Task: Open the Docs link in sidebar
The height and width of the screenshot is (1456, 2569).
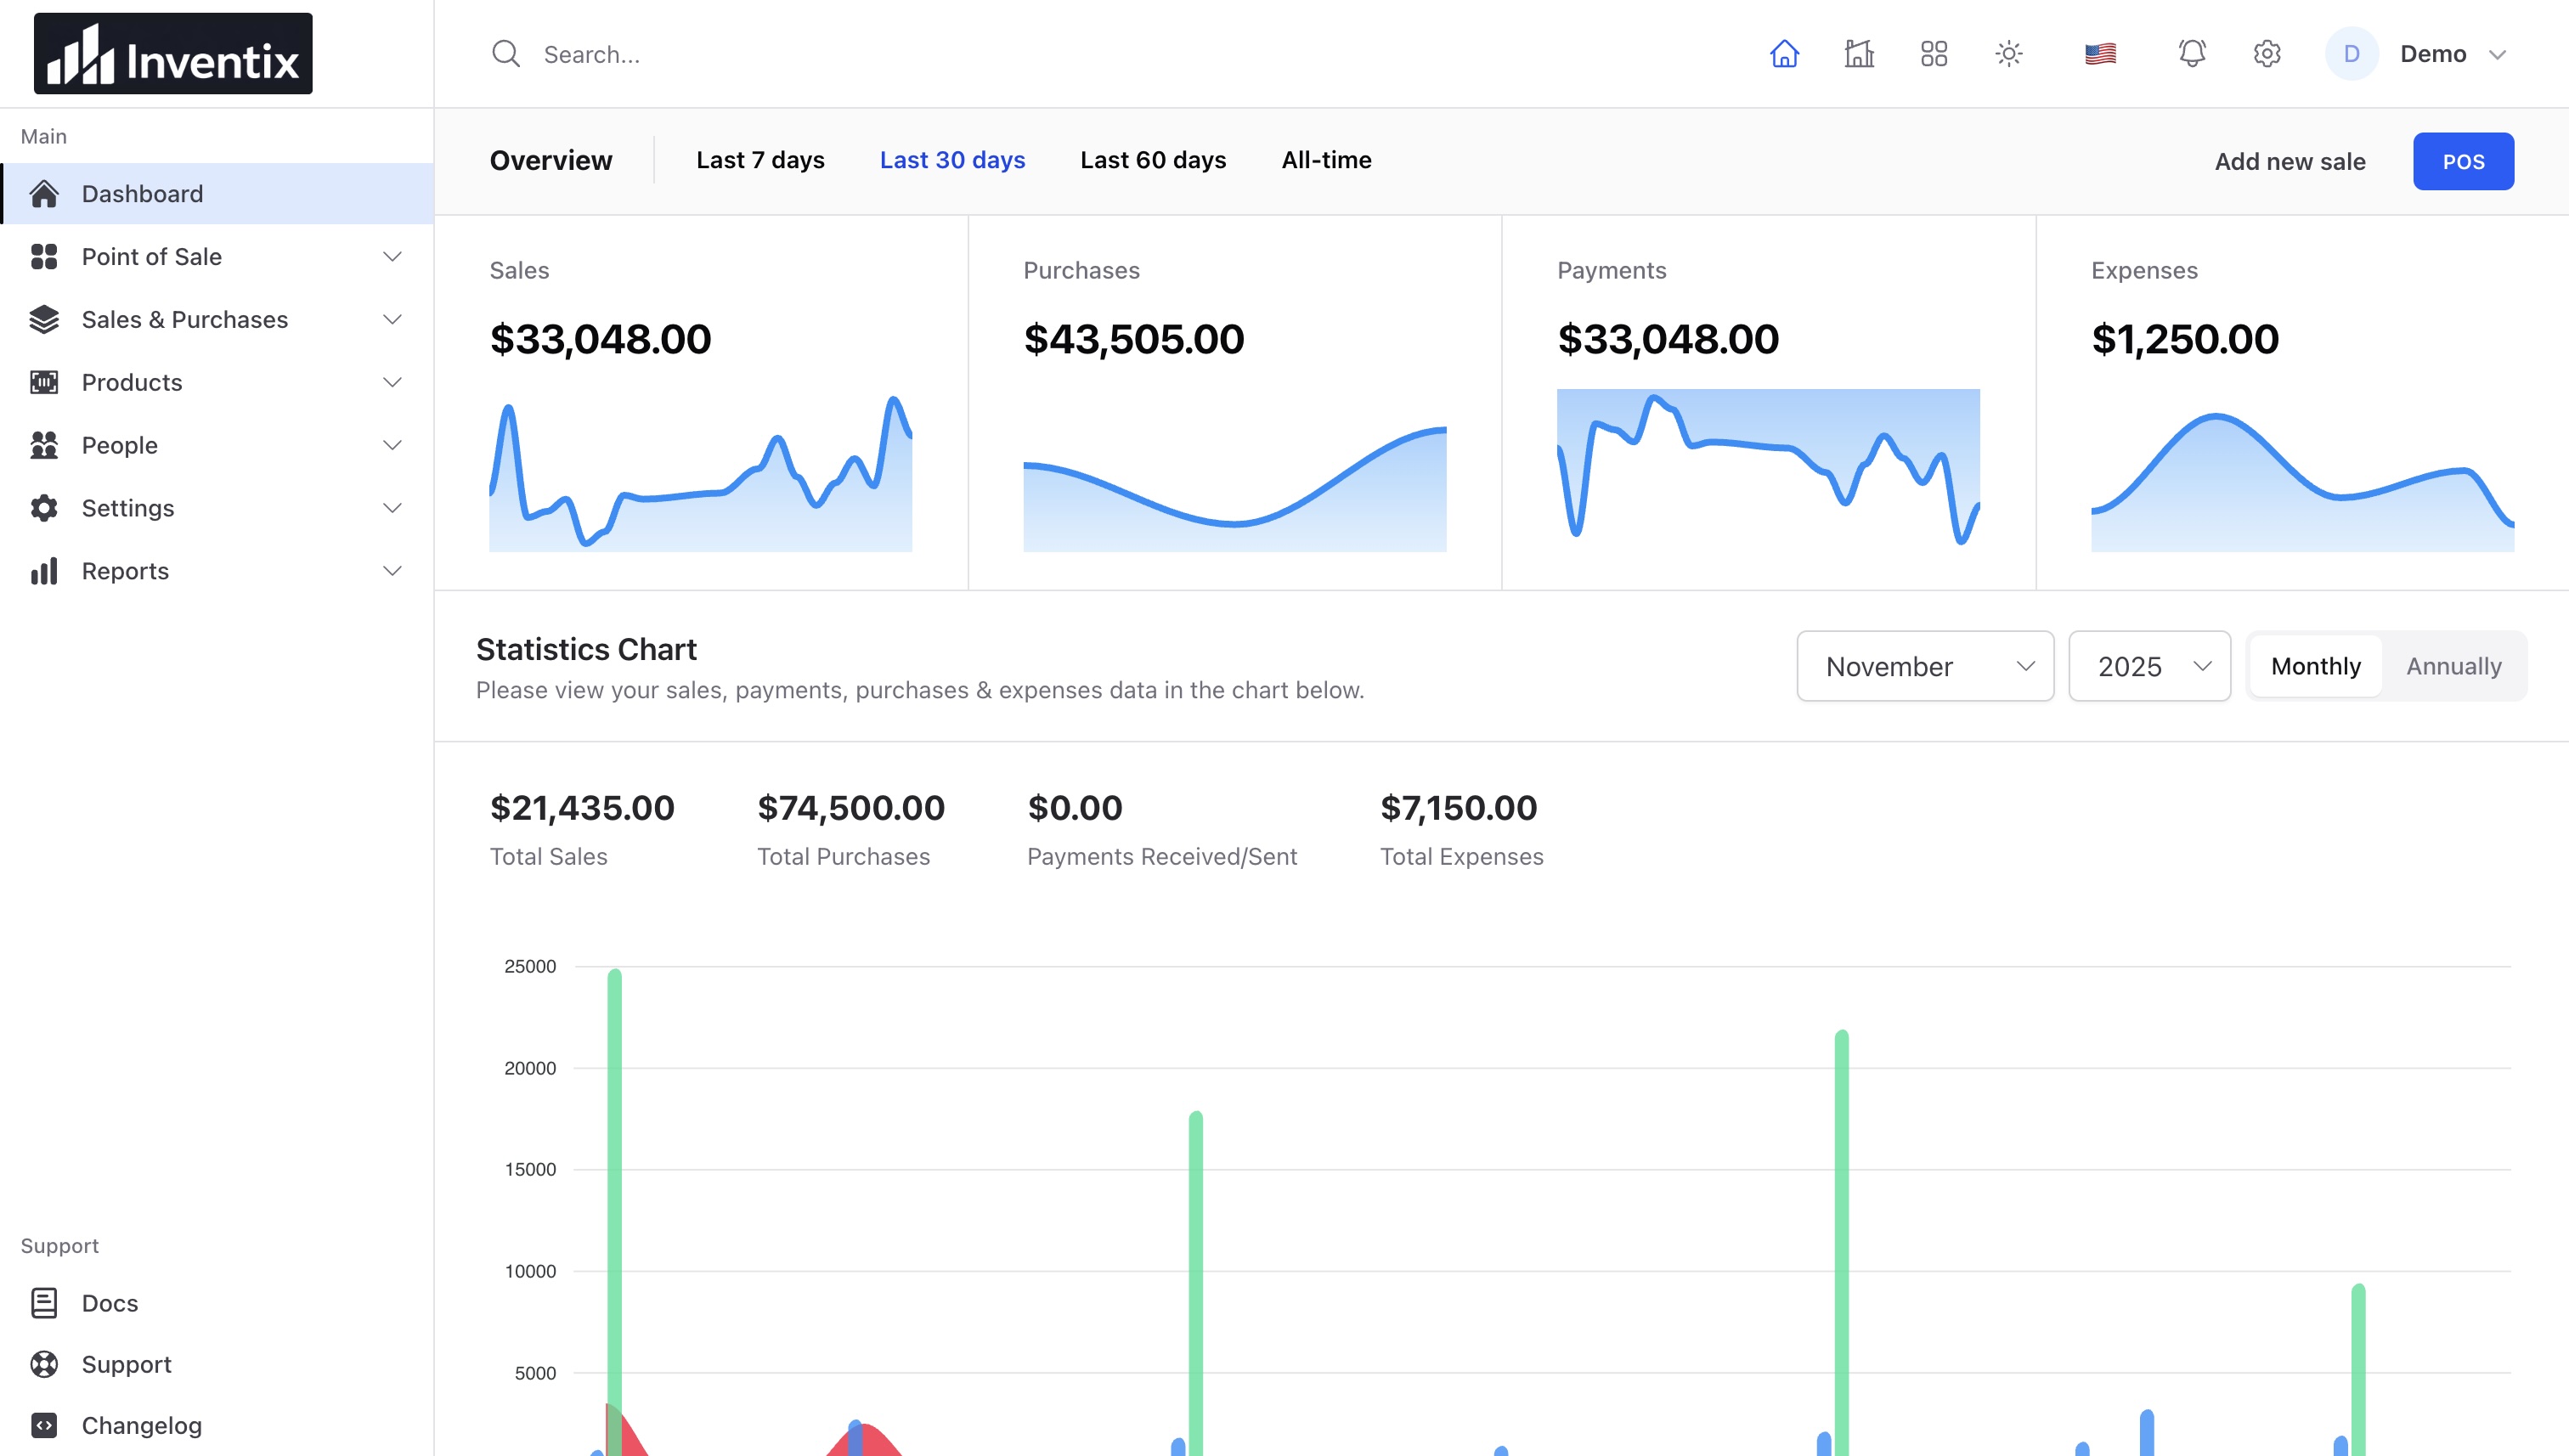Action: tap(110, 1303)
